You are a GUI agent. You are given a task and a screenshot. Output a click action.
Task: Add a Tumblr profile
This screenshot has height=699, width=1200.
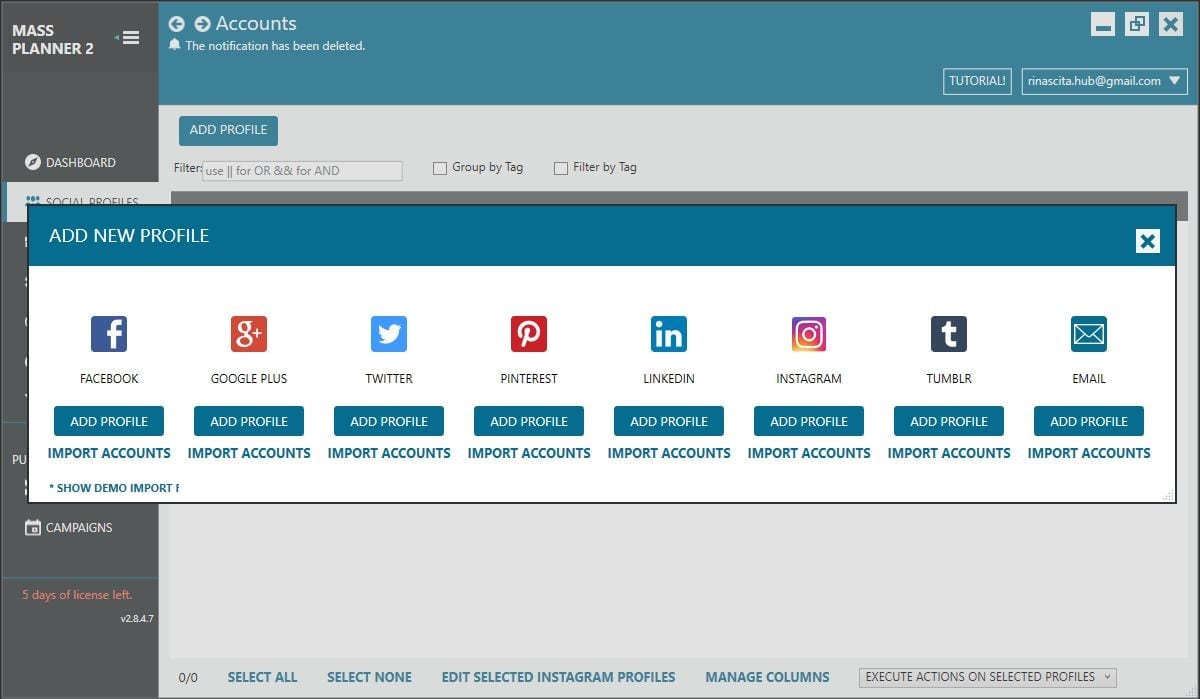click(x=949, y=421)
